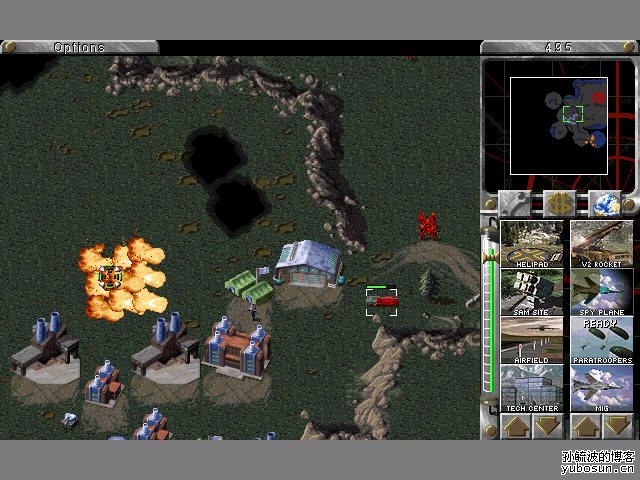Click green viewport rectangle on the radar

click(x=573, y=114)
